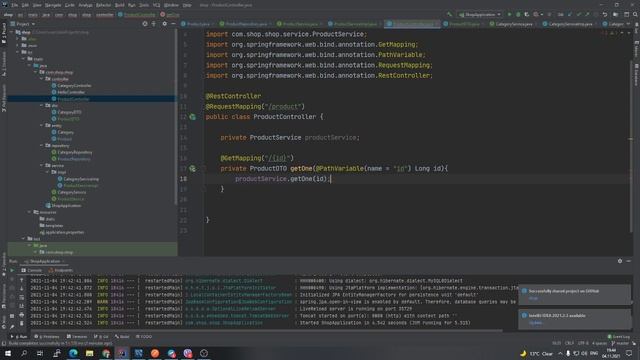Image resolution: width=640 pixels, height=360 pixels.
Task: Toggle soft-wrap in console
Action: [x=22, y=298]
